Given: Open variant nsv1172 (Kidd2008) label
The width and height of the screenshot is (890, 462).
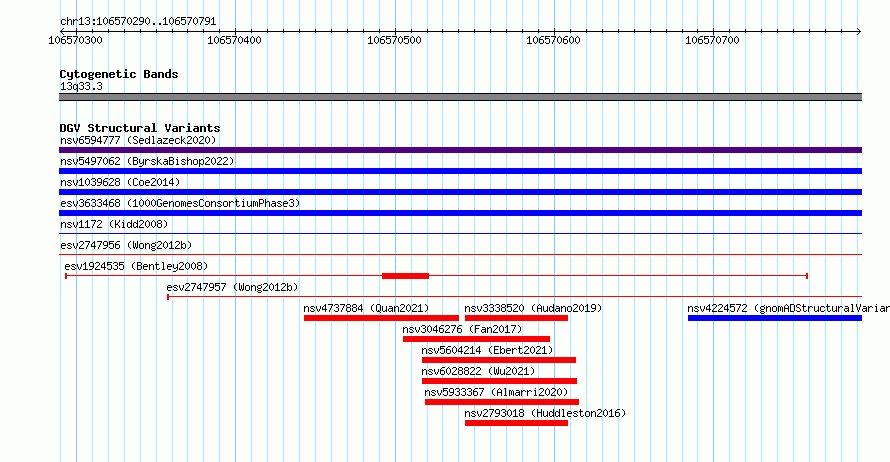Looking at the screenshot, I should (114, 224).
